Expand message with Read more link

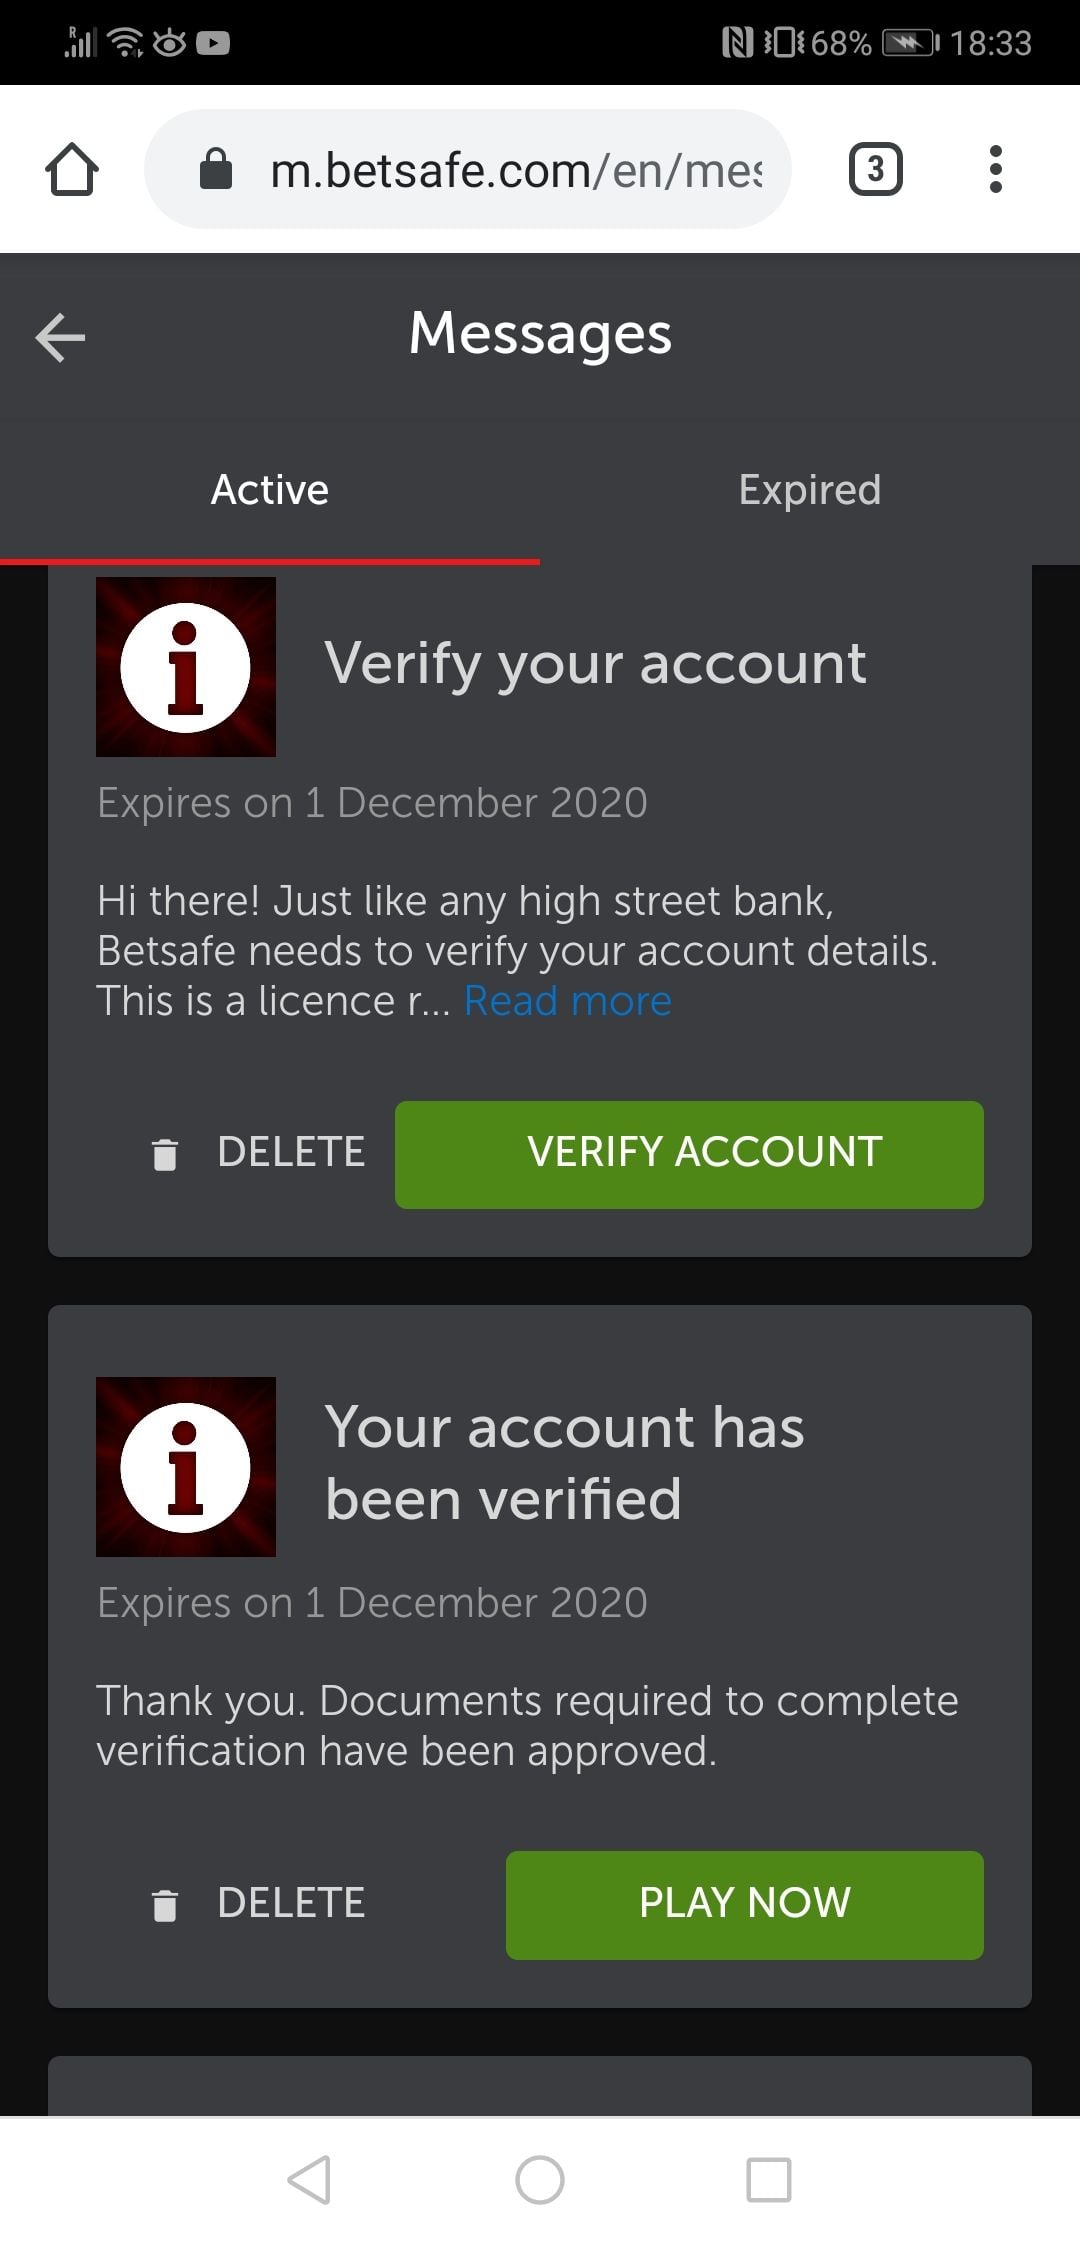[x=567, y=1001]
